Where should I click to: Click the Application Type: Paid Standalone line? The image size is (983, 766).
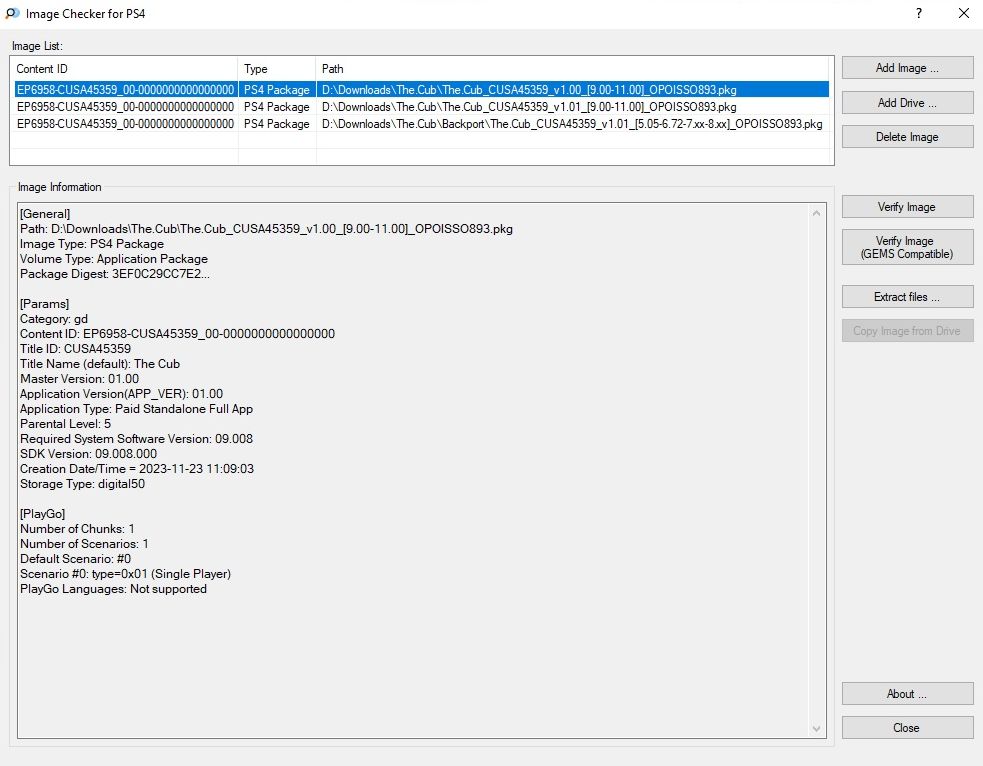(x=136, y=409)
